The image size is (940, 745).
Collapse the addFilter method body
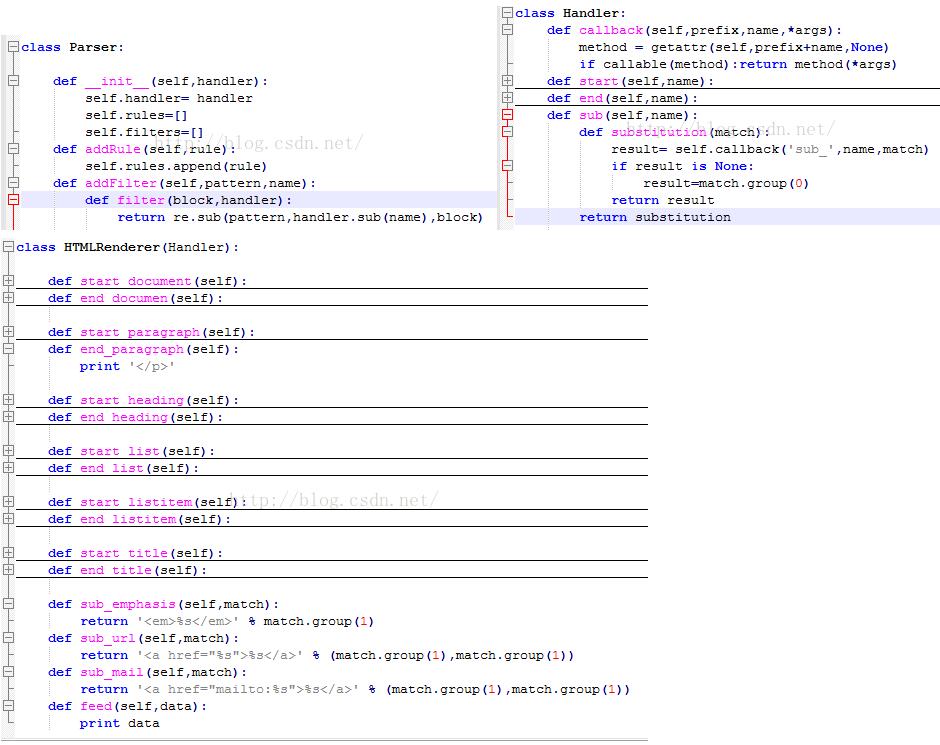point(13,183)
